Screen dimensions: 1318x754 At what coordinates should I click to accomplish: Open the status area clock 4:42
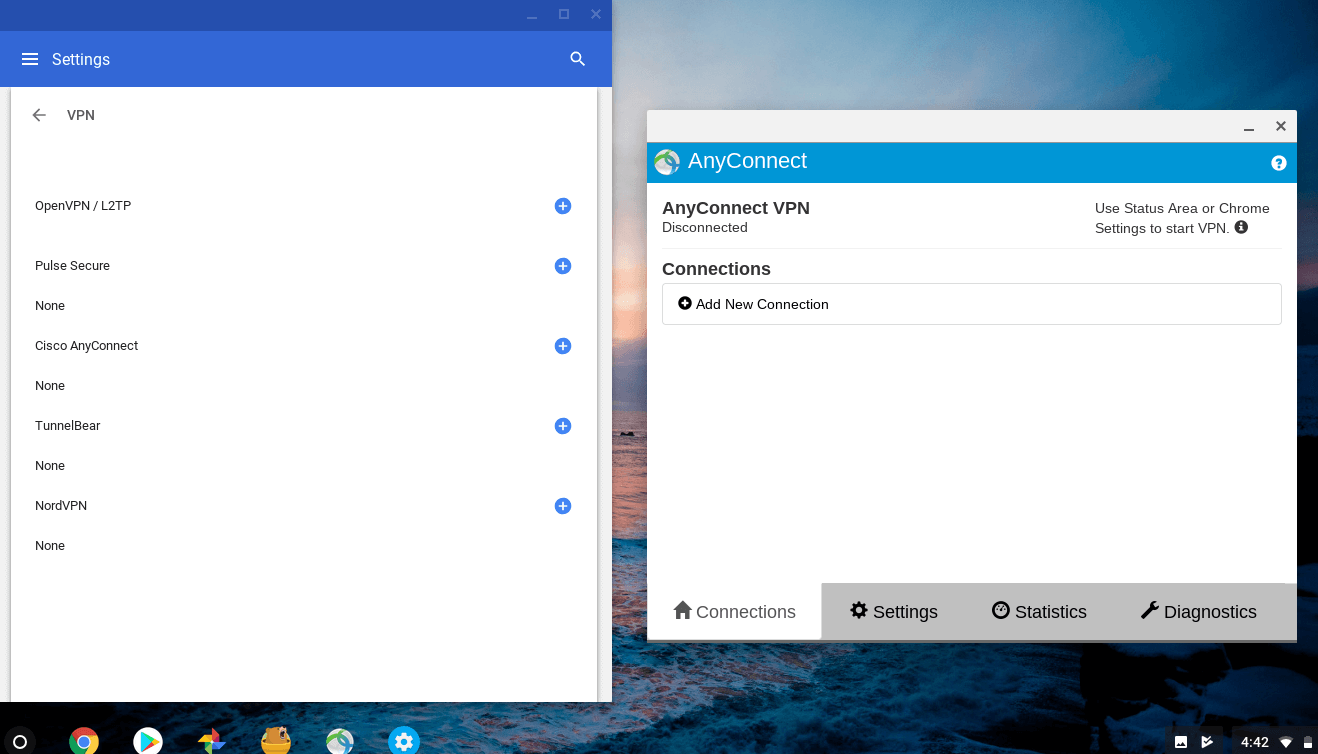[x=1255, y=742]
